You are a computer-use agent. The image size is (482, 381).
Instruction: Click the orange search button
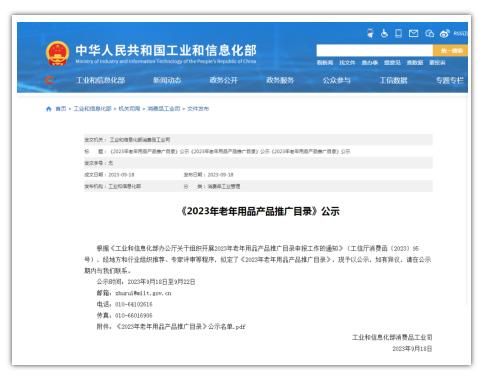450,51
